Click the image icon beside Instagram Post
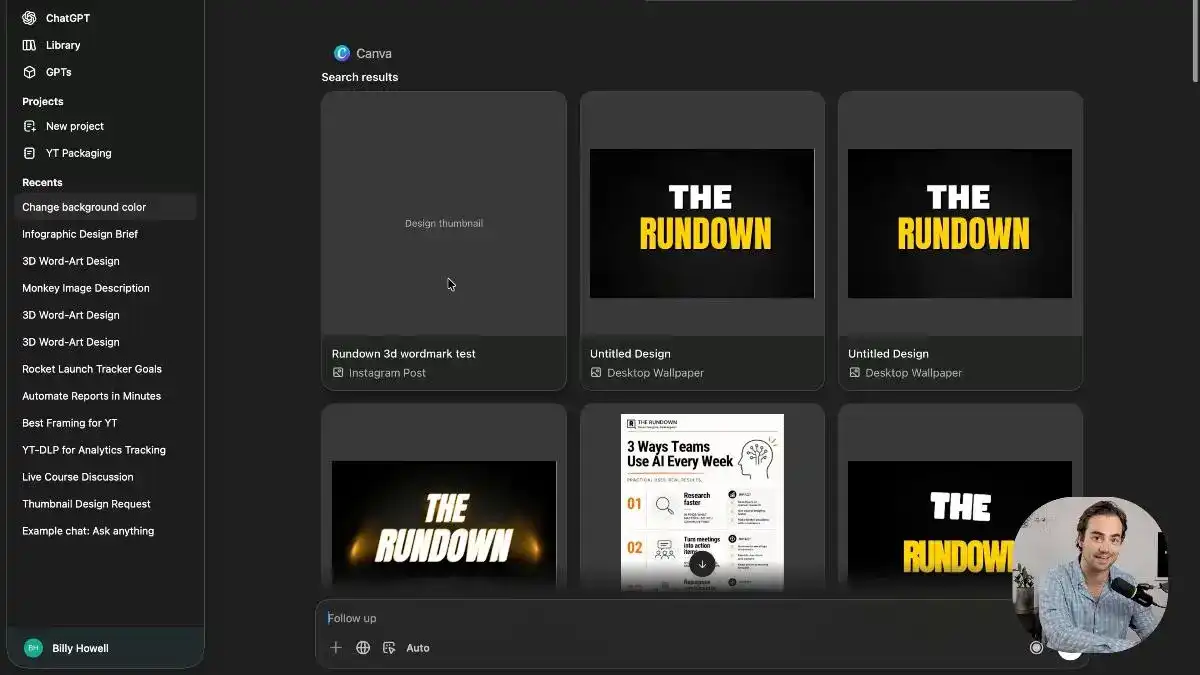 click(338, 373)
